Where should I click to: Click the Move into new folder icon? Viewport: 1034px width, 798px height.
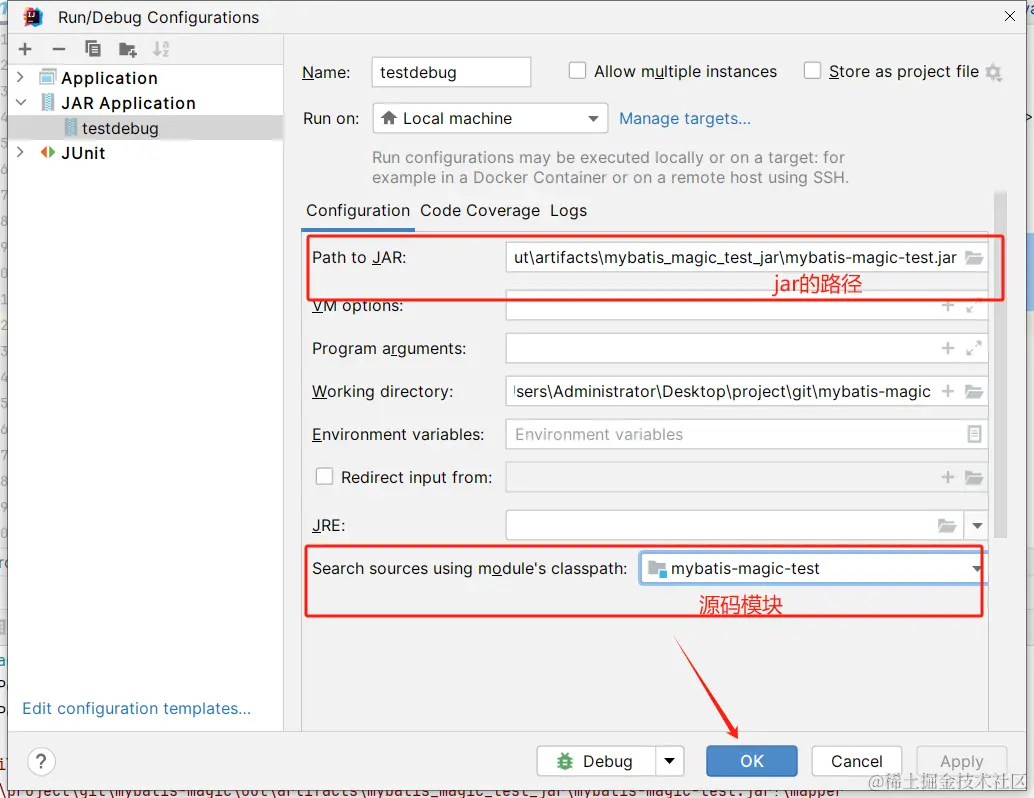[127, 49]
